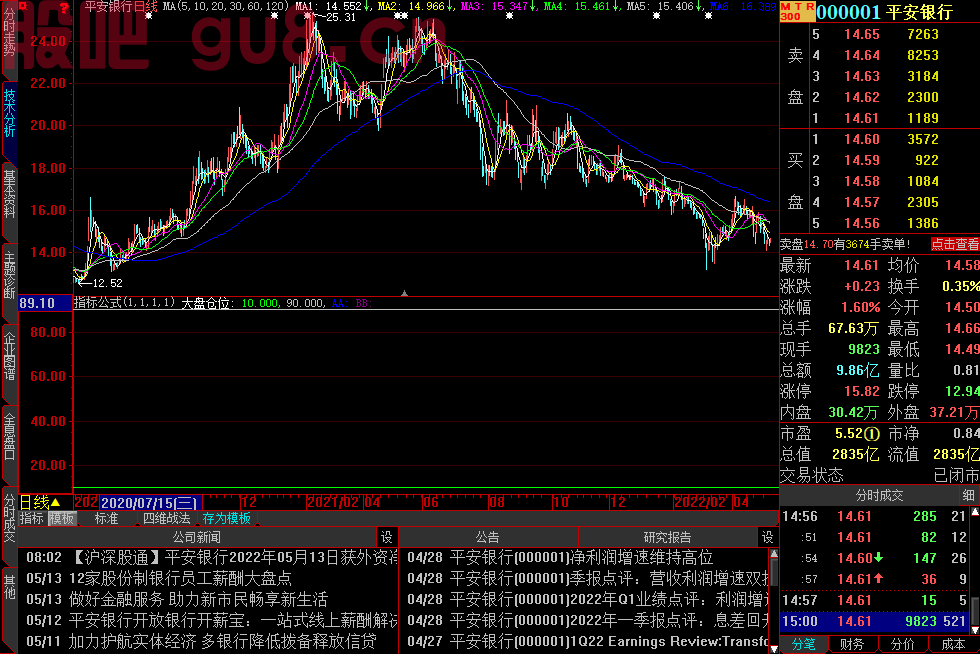Select the 技术分析 sidebar tab
The height and width of the screenshot is (654, 980).
(x=9, y=114)
